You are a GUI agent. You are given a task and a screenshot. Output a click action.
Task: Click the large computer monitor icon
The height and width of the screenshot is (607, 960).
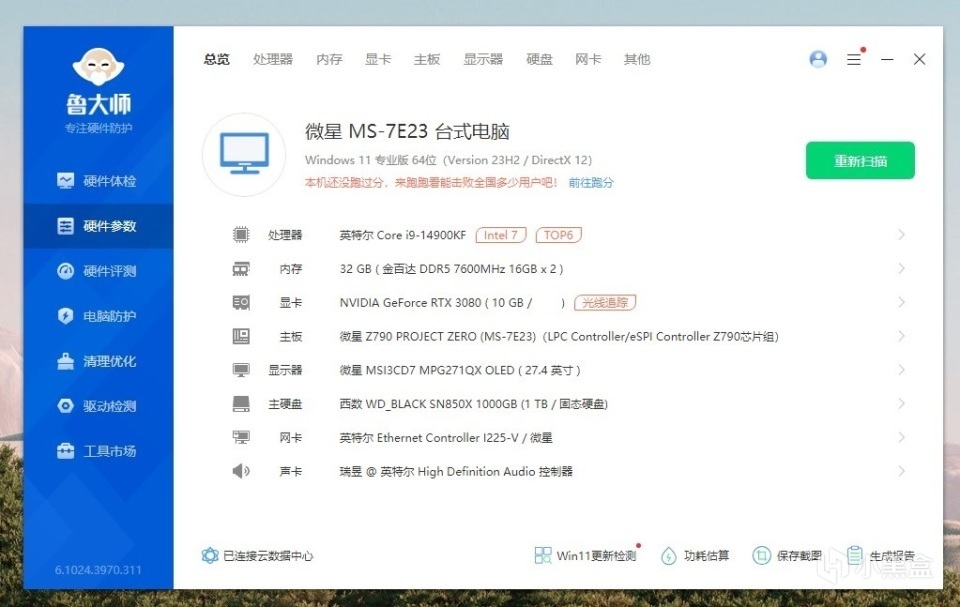point(244,154)
